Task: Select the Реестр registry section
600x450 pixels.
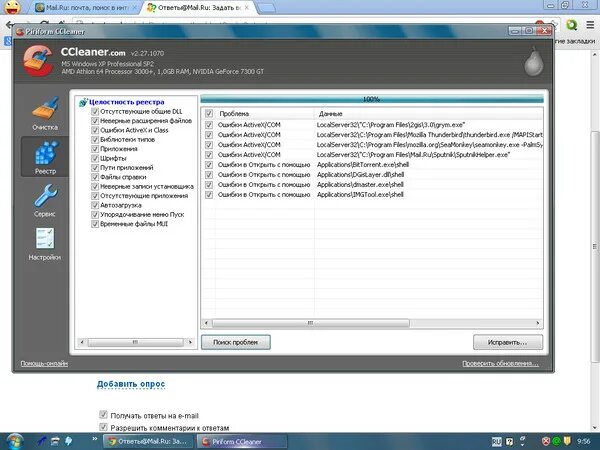Action: pyautogui.click(x=45, y=157)
